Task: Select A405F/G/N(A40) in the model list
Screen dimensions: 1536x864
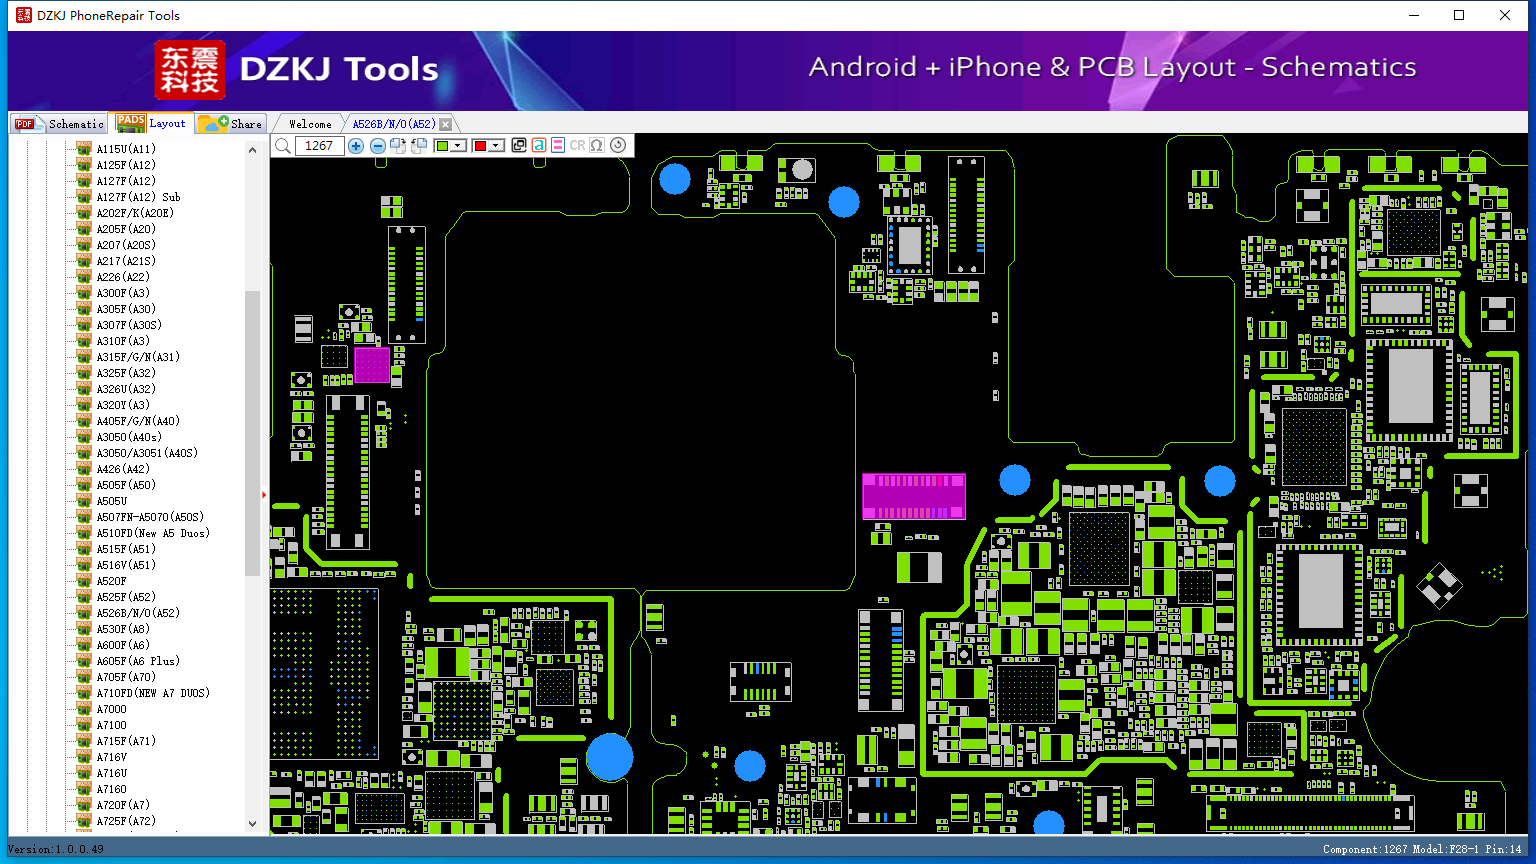Action: click(x=138, y=421)
